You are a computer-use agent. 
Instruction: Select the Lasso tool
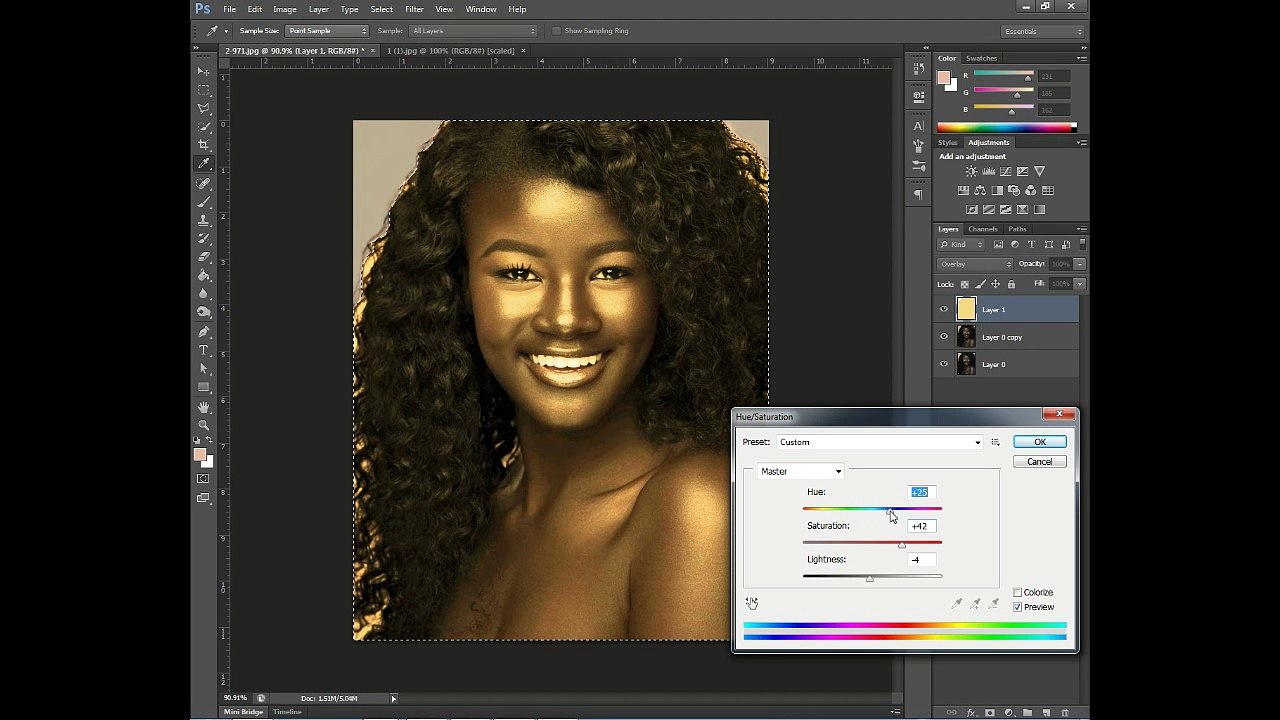[x=204, y=108]
